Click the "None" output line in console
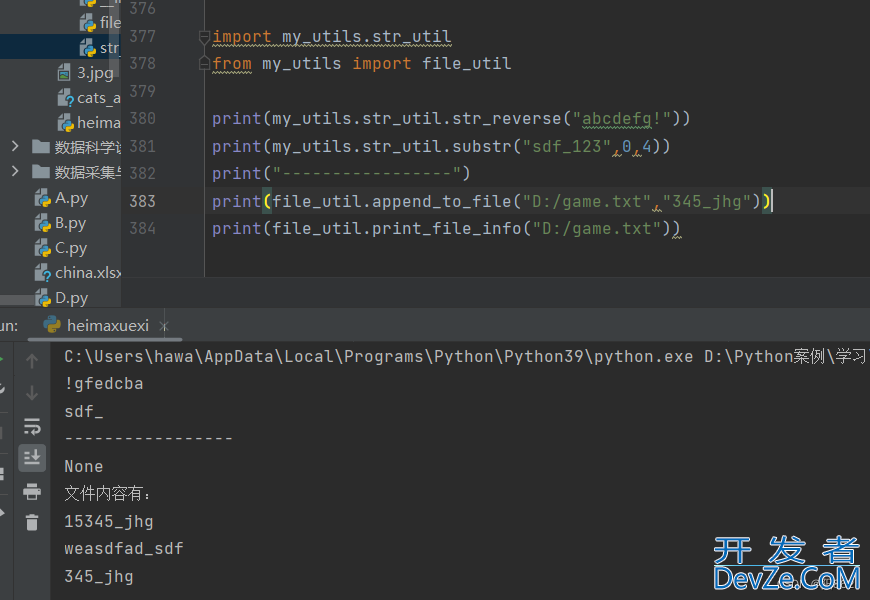 pyautogui.click(x=84, y=467)
